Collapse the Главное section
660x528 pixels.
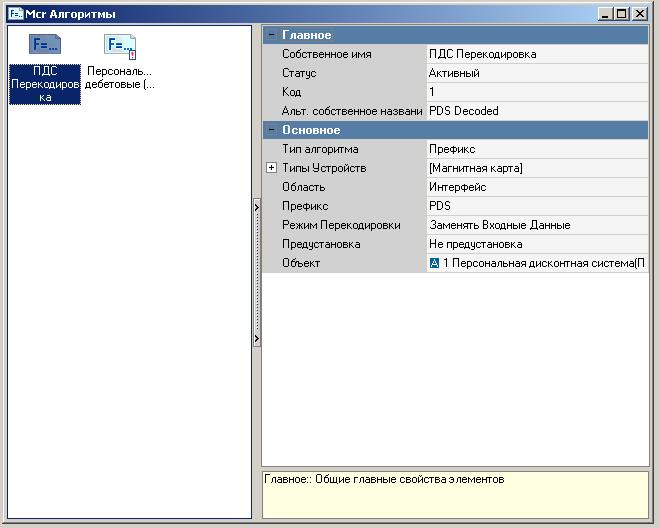(271, 35)
